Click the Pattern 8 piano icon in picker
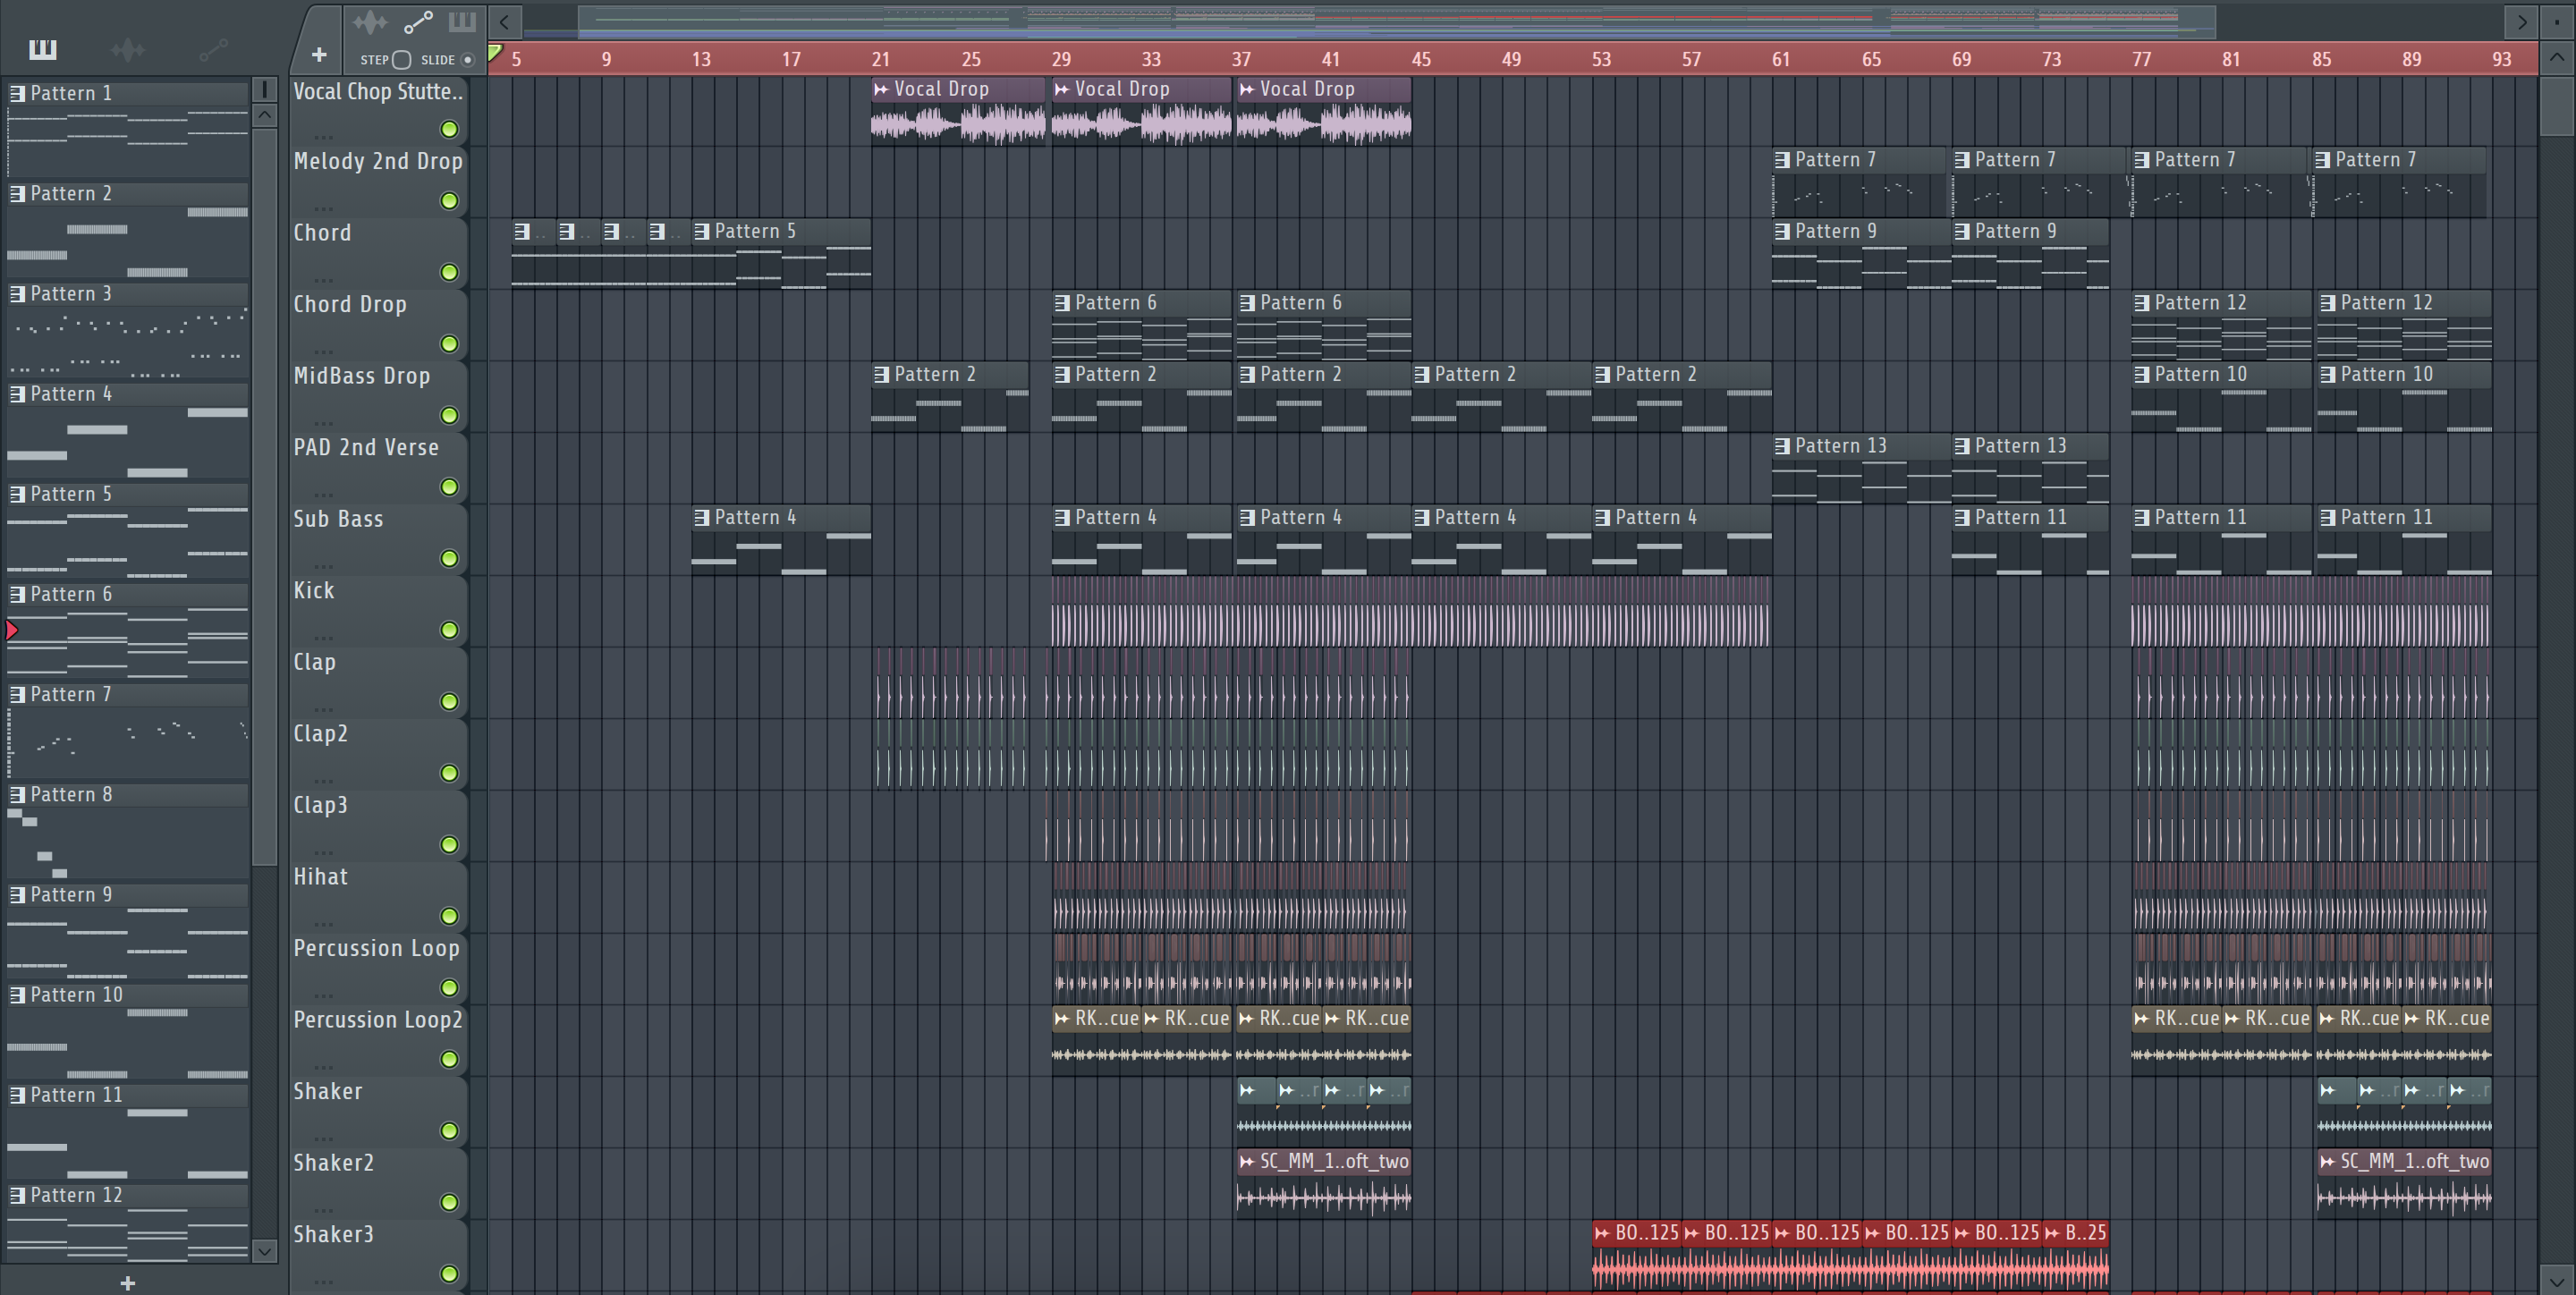The width and height of the screenshot is (2576, 1295). pos(17,795)
